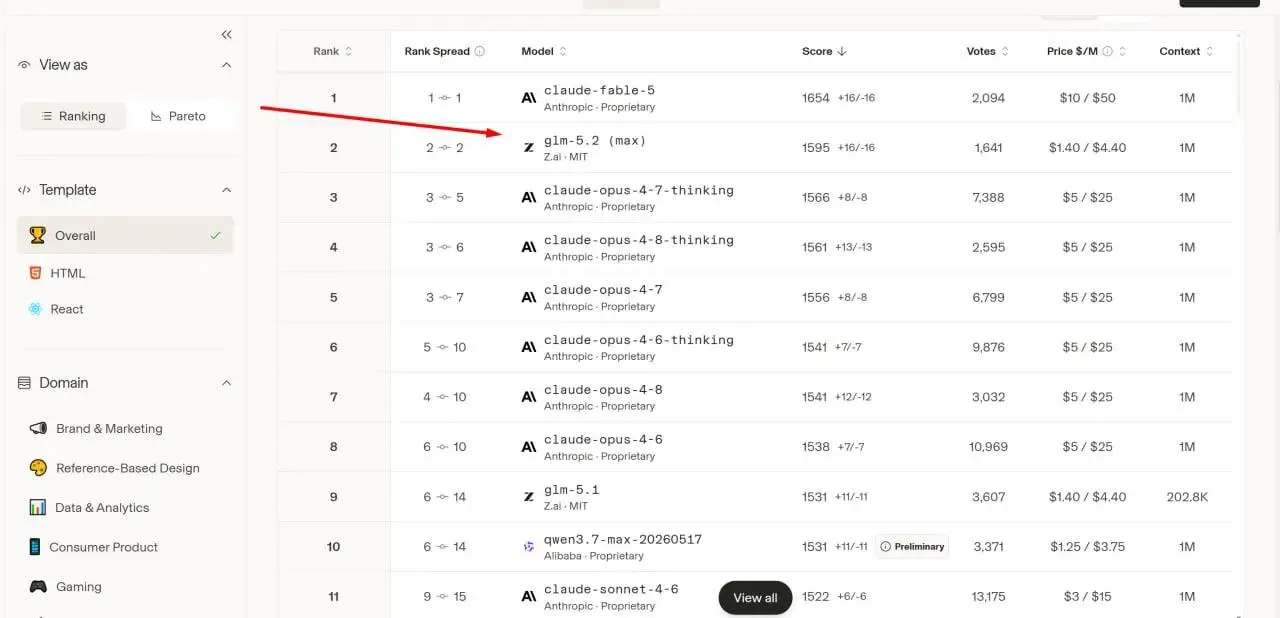Click the Price $/M info icon
The height and width of the screenshot is (618, 1280).
(1107, 51)
